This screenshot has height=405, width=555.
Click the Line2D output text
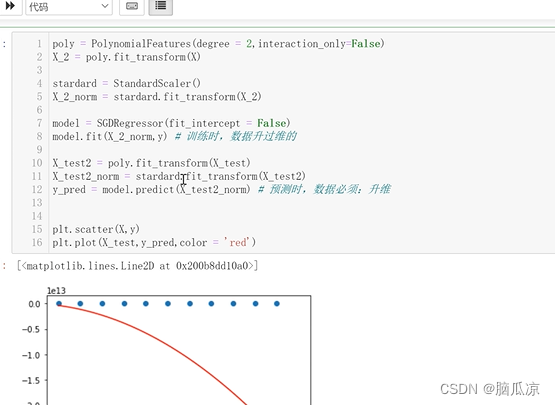[x=137, y=266]
